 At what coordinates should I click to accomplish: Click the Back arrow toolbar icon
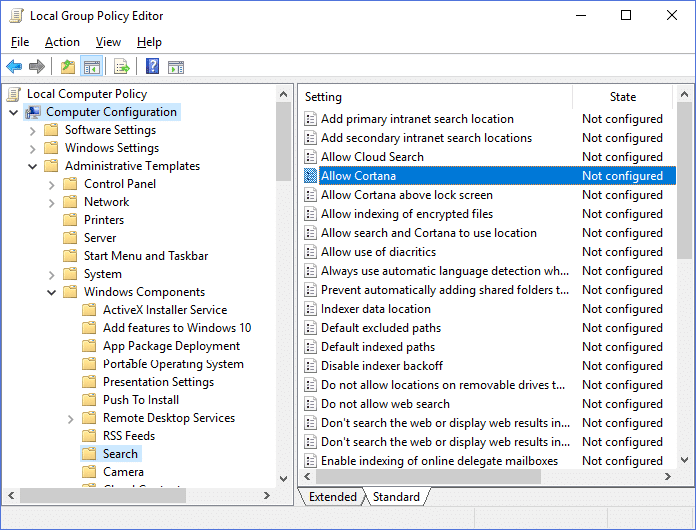[14, 67]
